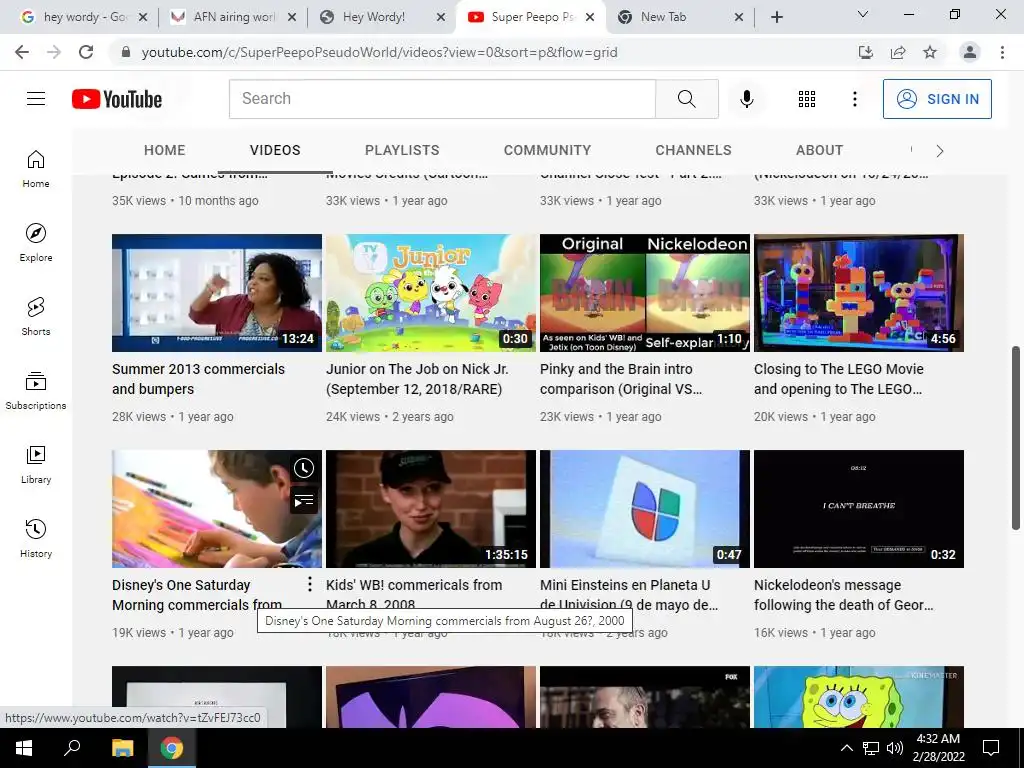Open Library in the sidebar

tap(36, 464)
